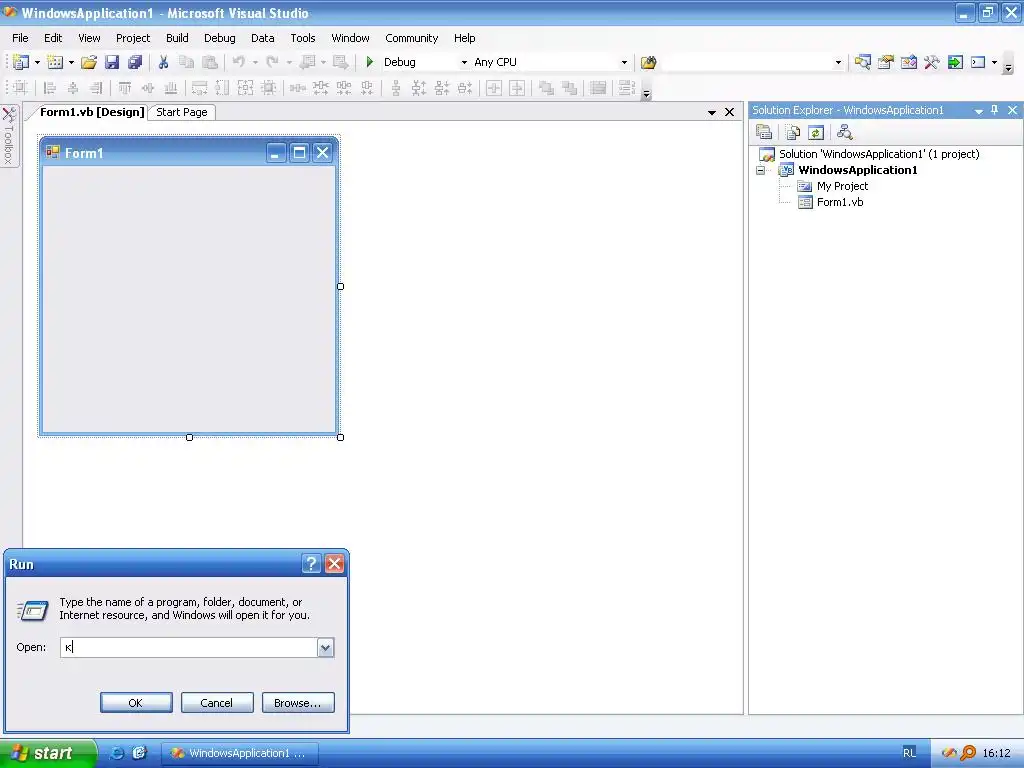Select the Form1.vb [Design] tab

click(91, 112)
